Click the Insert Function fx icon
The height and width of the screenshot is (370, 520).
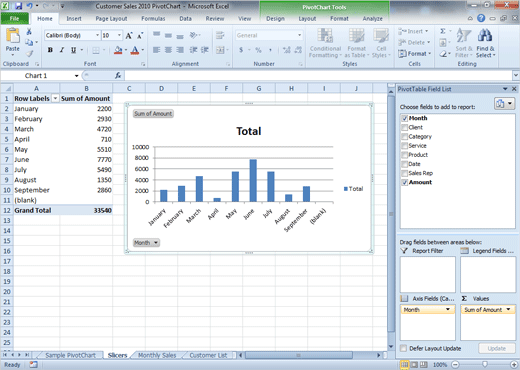click(118, 76)
